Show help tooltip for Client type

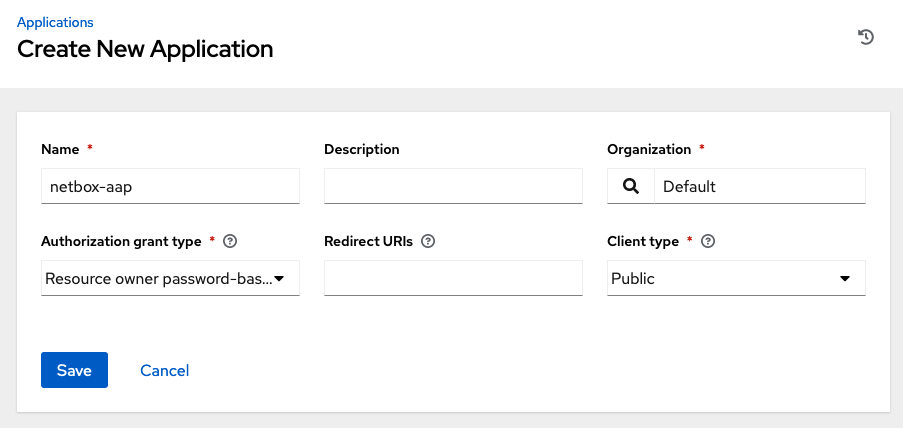coord(708,241)
